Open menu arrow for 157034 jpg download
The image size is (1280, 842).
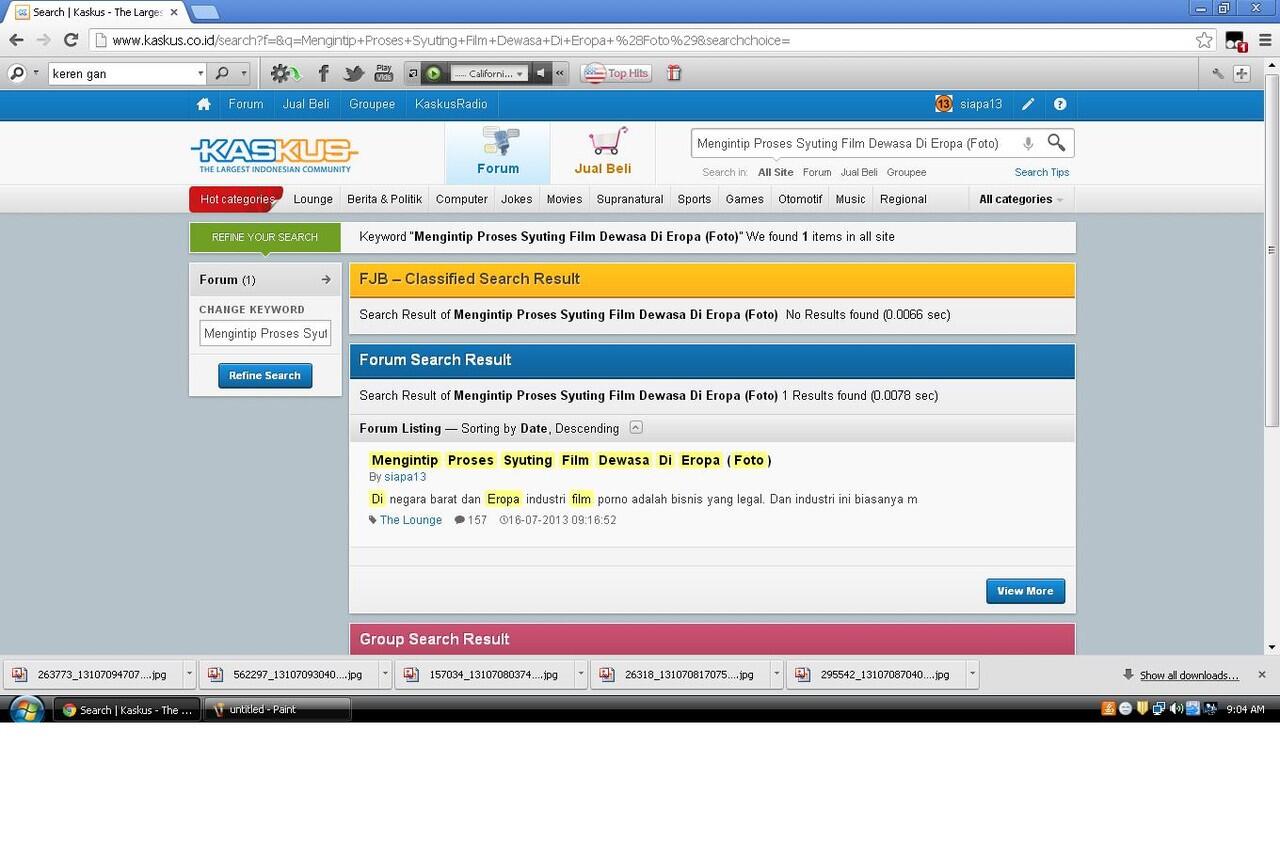[581, 675]
